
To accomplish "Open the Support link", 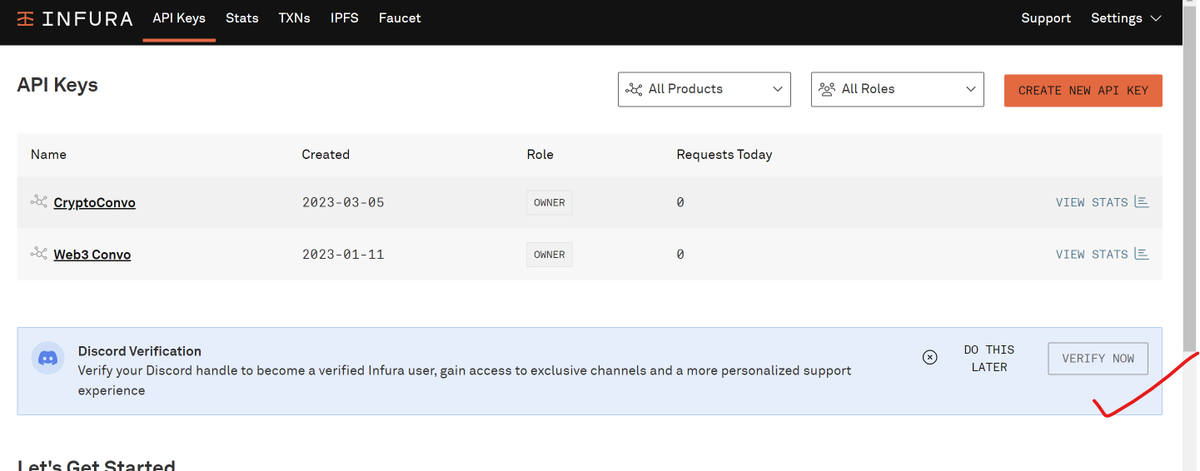I will pos(1045,18).
